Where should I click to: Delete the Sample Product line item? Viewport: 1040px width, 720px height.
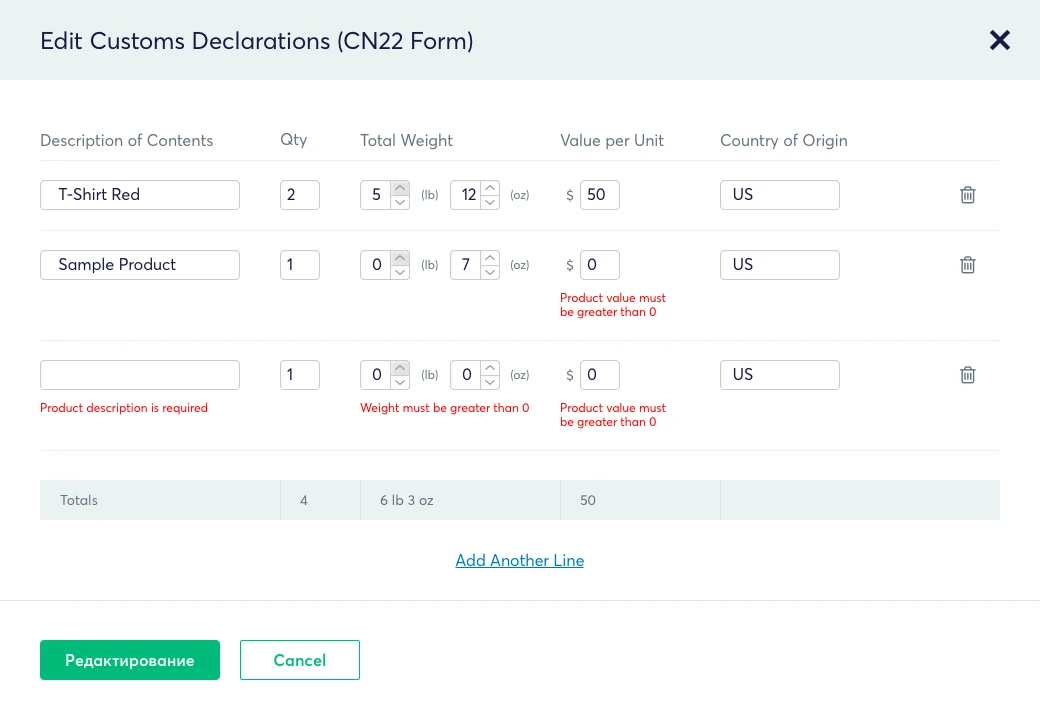coord(968,265)
